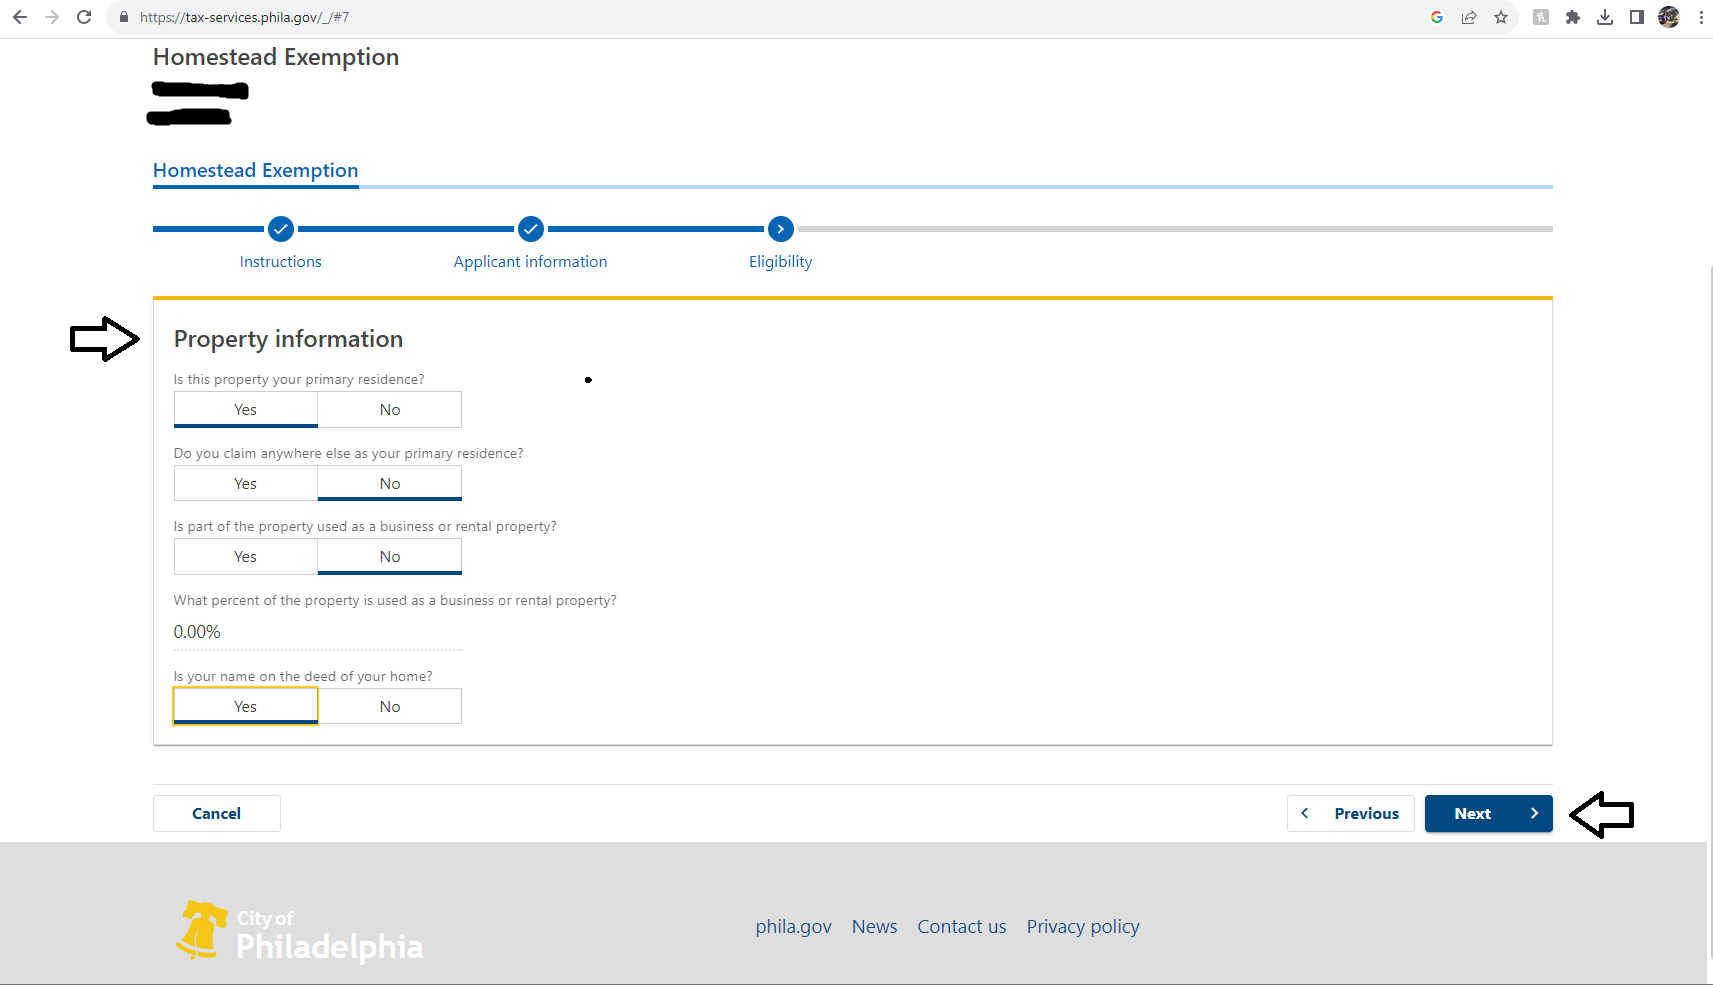Click the Next button

1489,814
